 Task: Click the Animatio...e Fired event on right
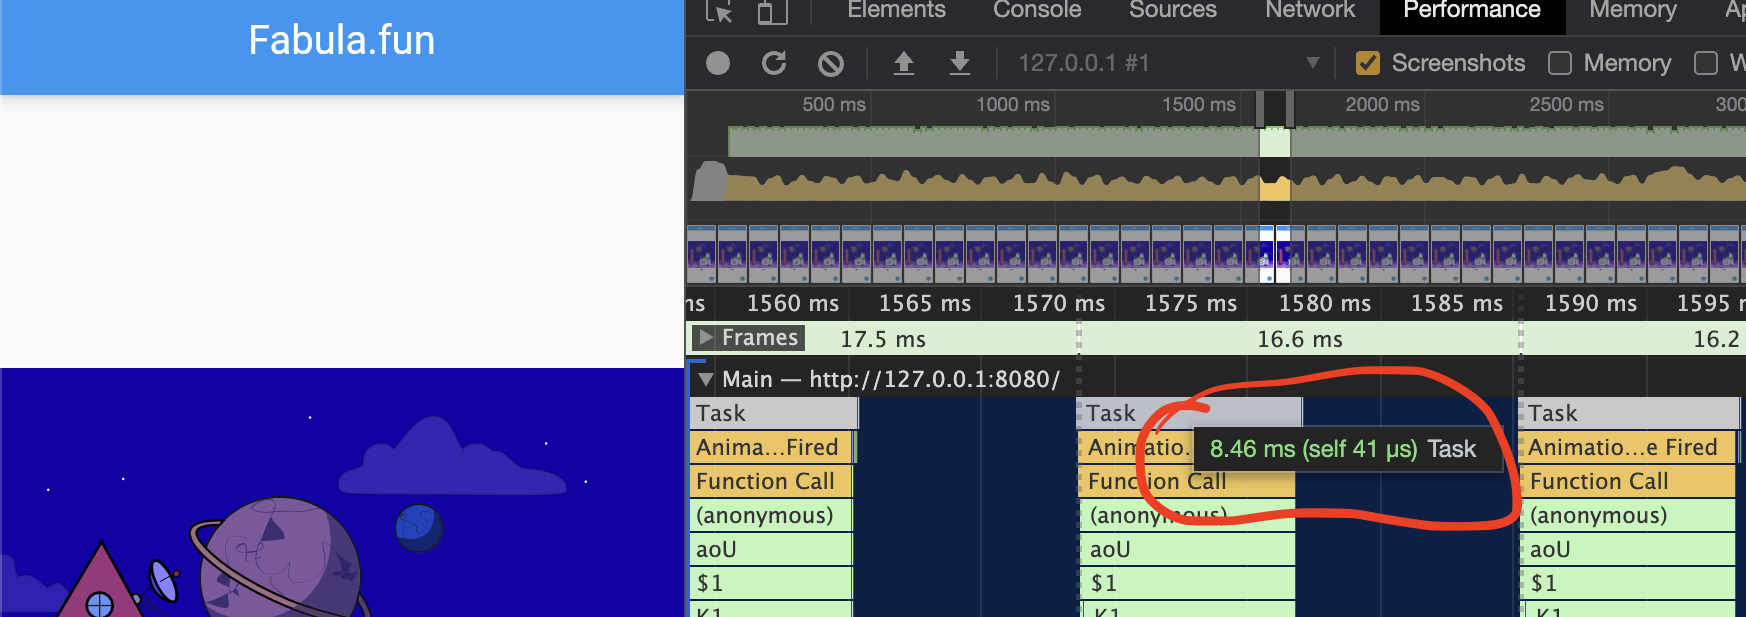(x=1630, y=447)
